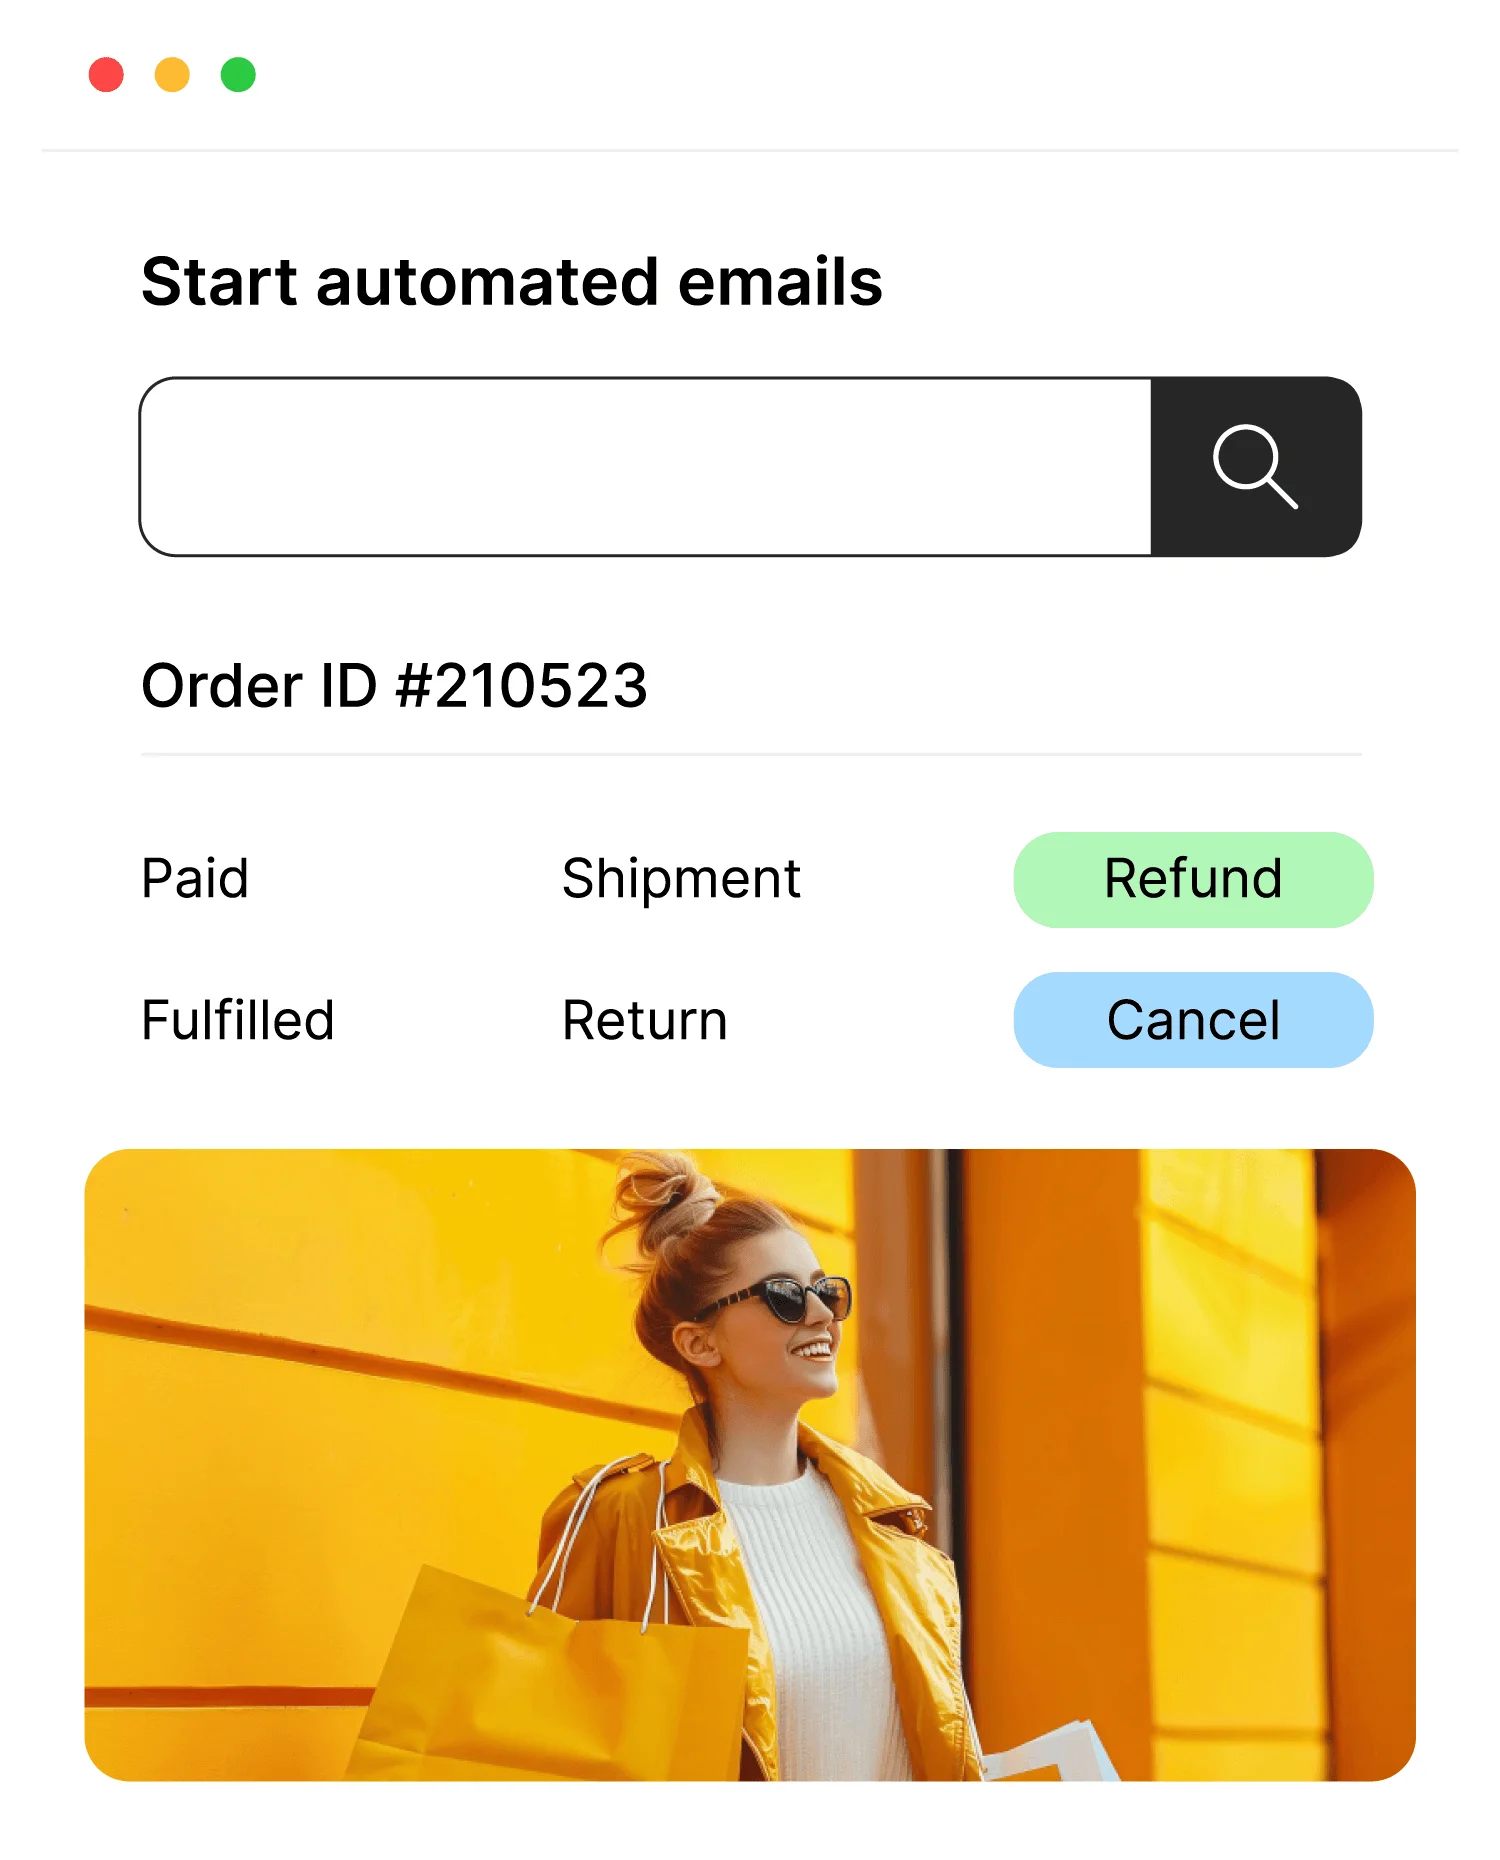Select the Paid status label

click(x=194, y=878)
